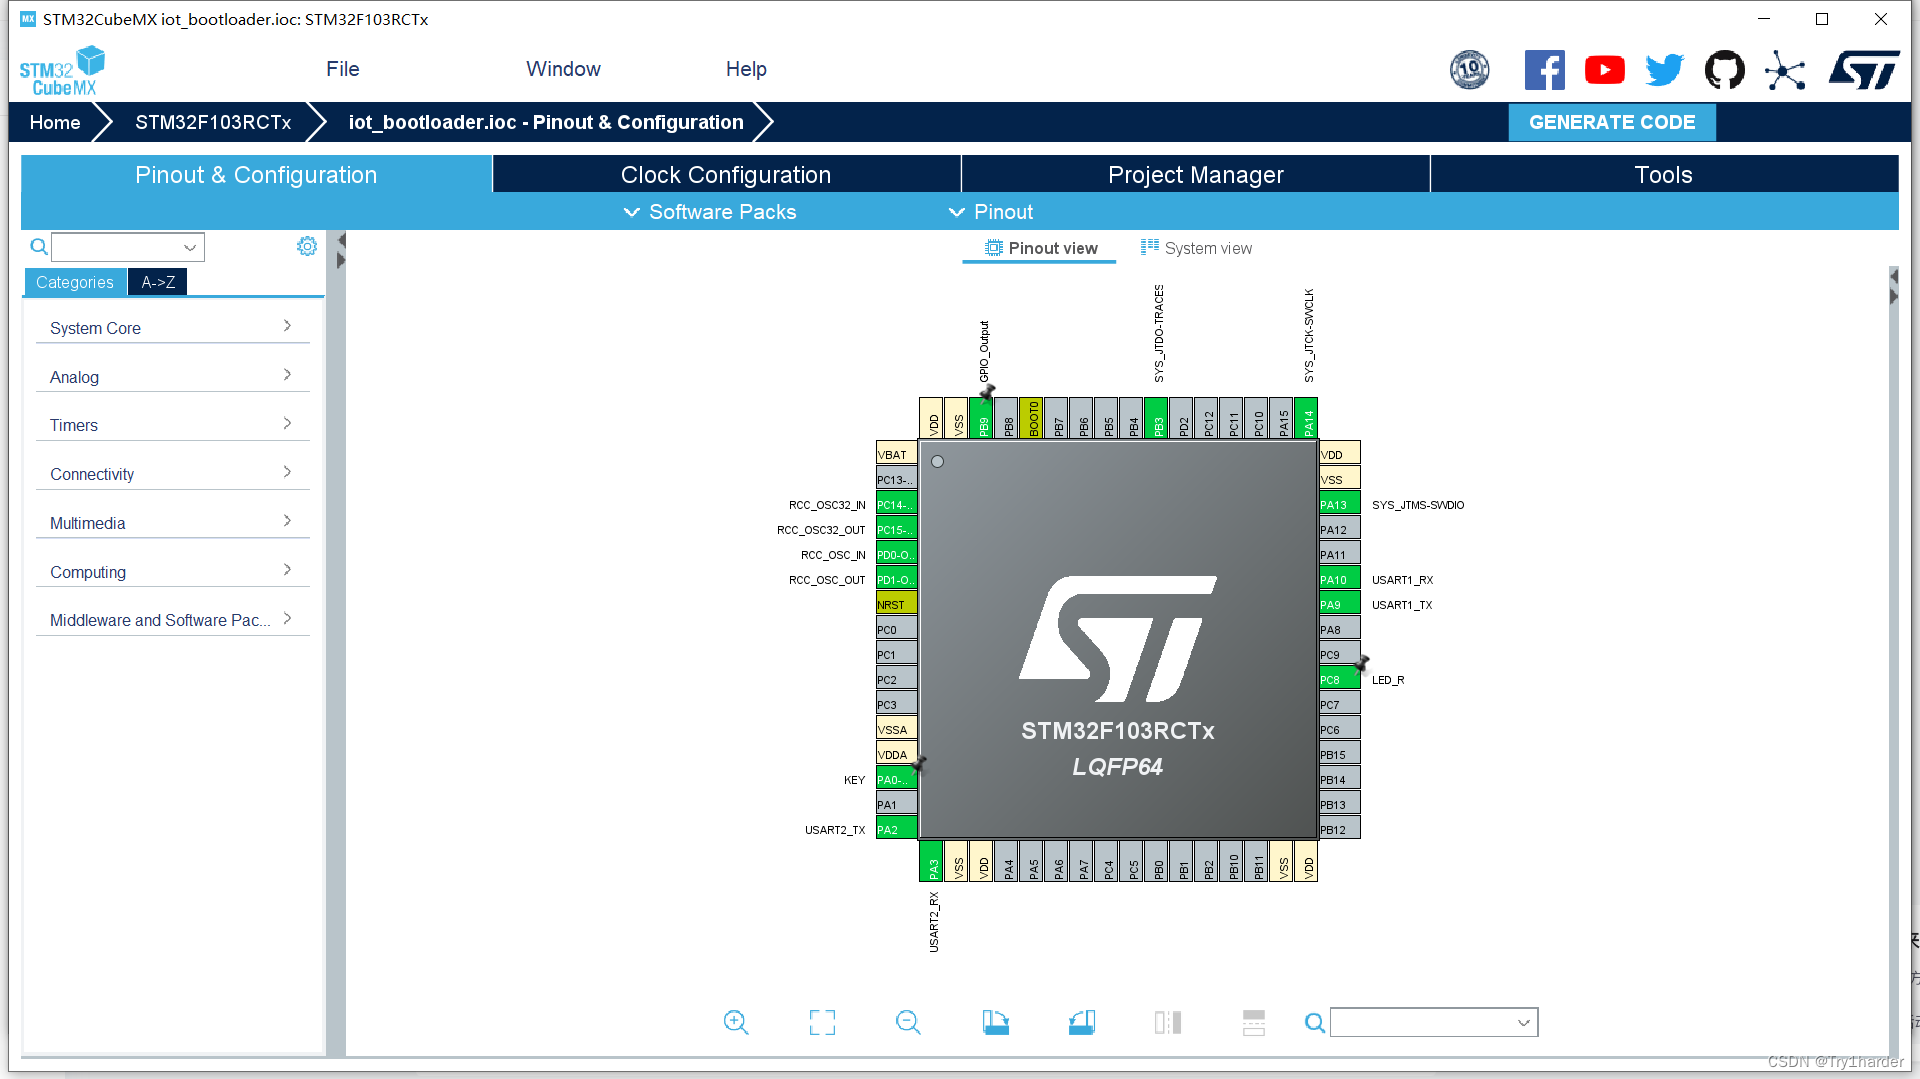The width and height of the screenshot is (1920, 1079).
Task: Zoom in on the pinout view
Action: (736, 1022)
